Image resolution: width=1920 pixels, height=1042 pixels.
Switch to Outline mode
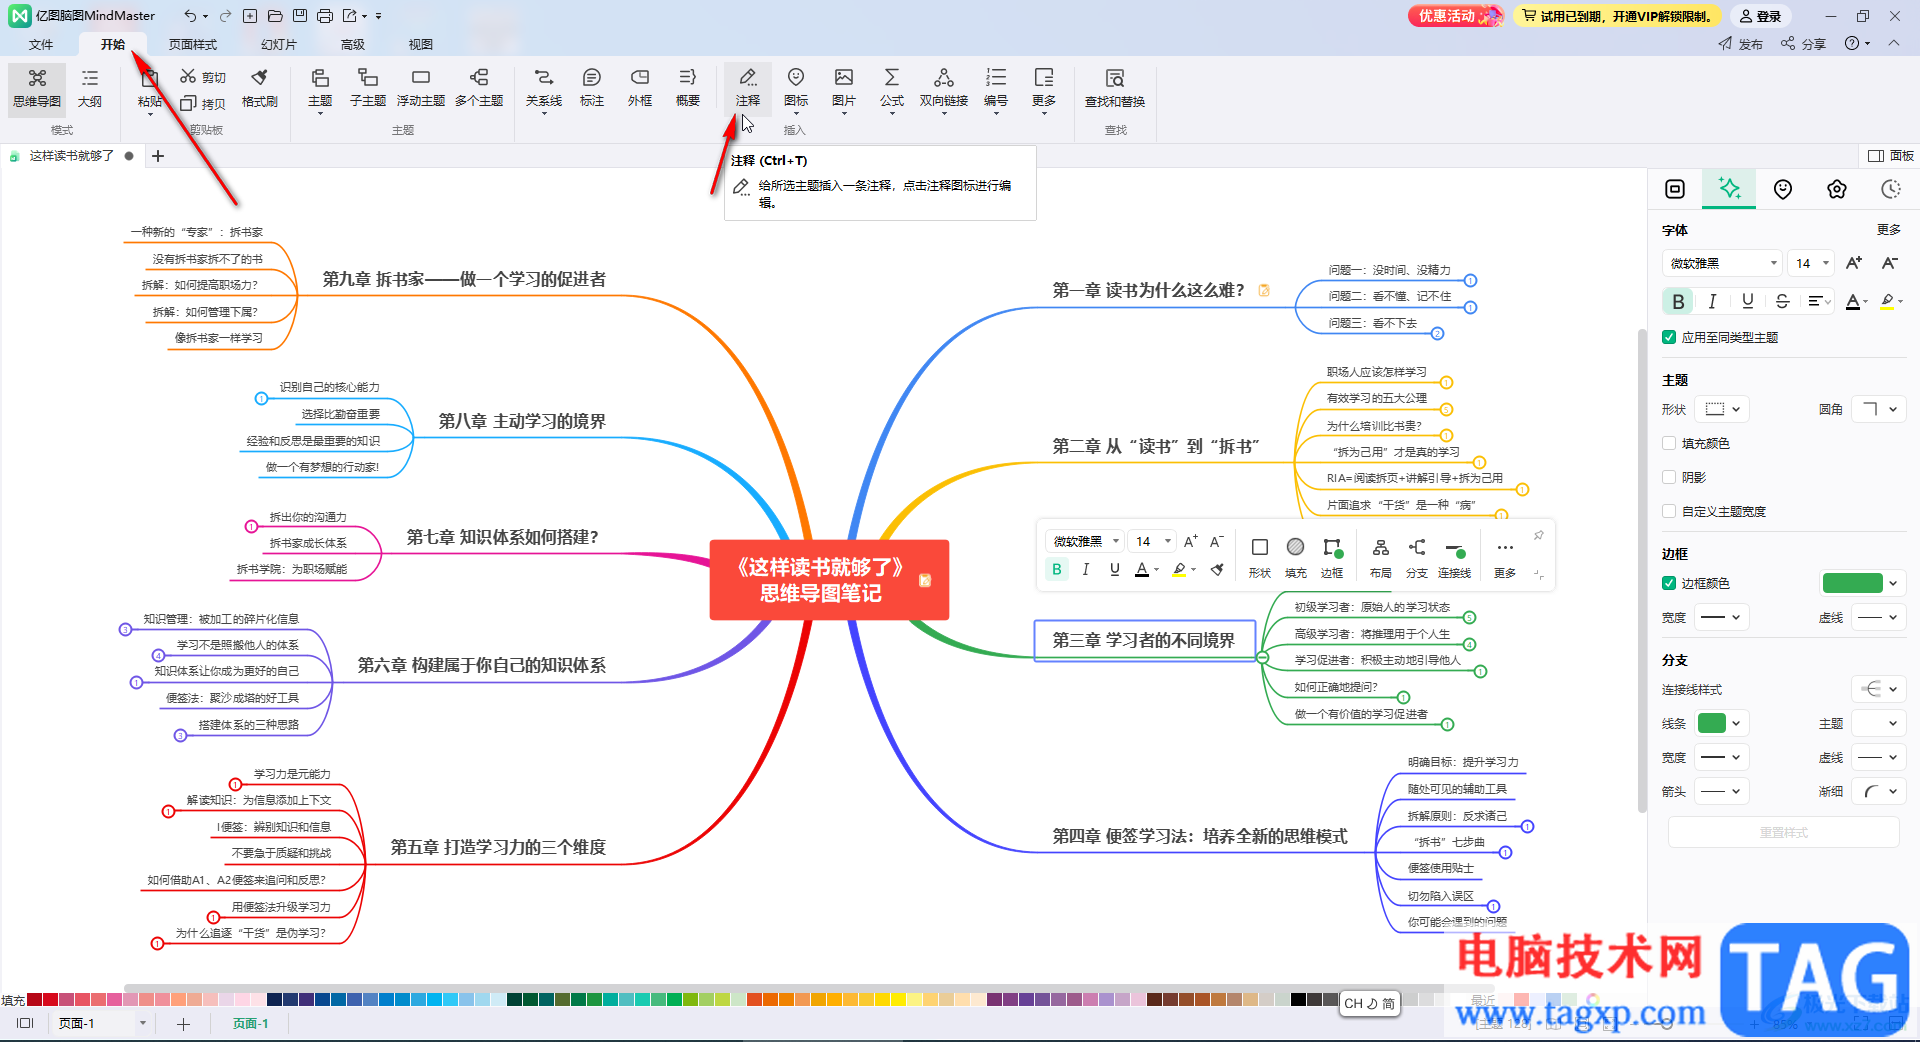click(90, 88)
